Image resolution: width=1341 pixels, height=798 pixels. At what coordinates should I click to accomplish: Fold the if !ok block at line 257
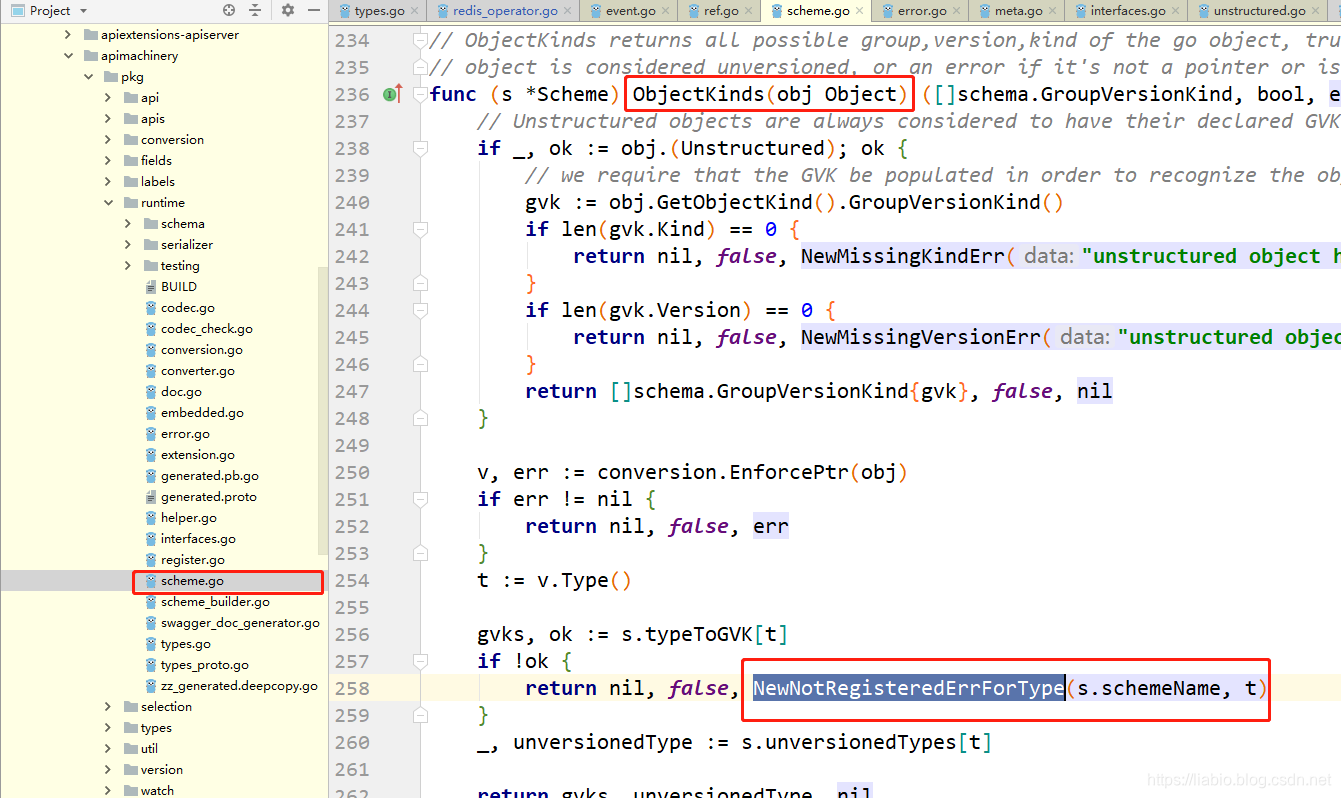420,661
